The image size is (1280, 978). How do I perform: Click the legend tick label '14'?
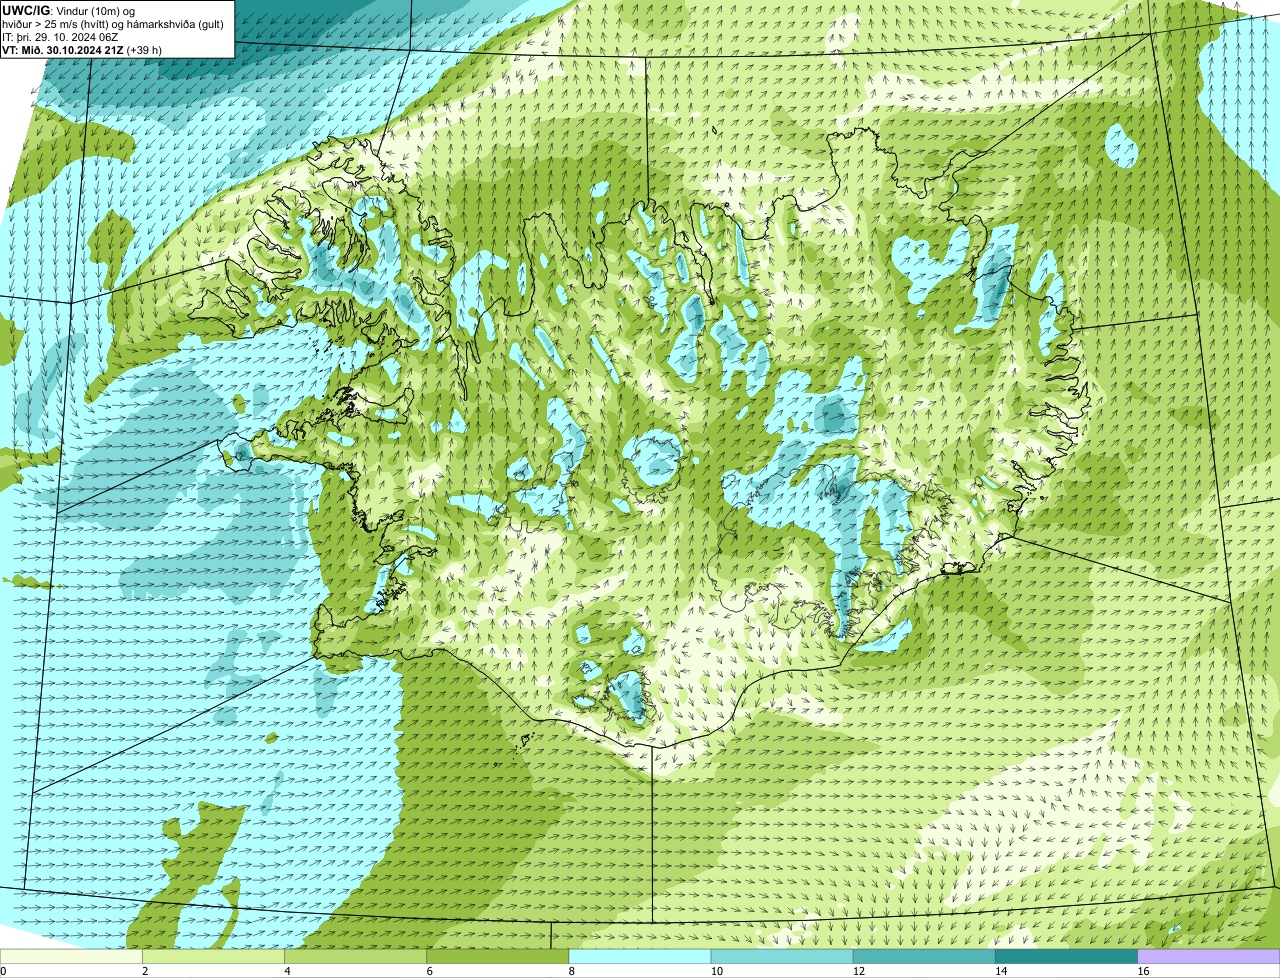pos(1001,971)
